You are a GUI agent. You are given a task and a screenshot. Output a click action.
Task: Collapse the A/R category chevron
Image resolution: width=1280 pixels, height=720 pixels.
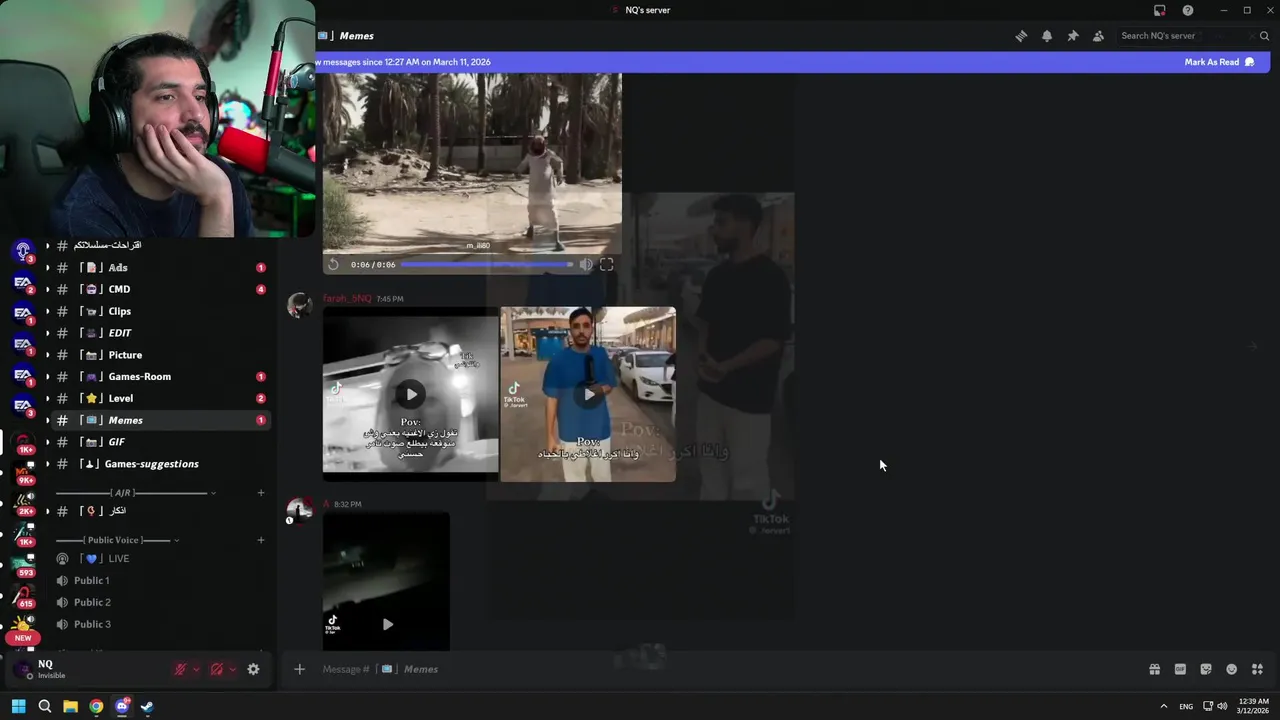tap(213, 493)
